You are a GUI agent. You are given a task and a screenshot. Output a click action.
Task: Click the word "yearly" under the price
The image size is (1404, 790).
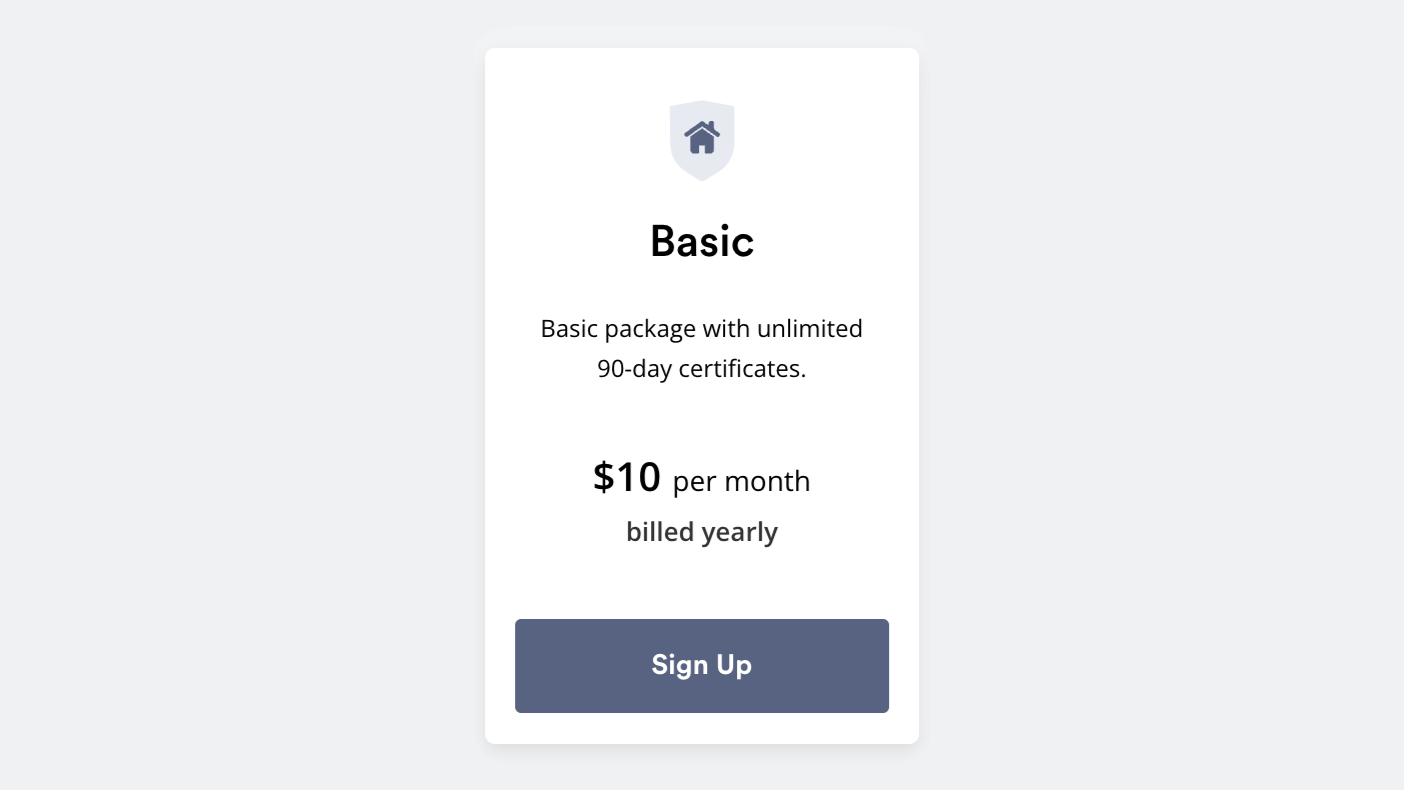coord(740,532)
